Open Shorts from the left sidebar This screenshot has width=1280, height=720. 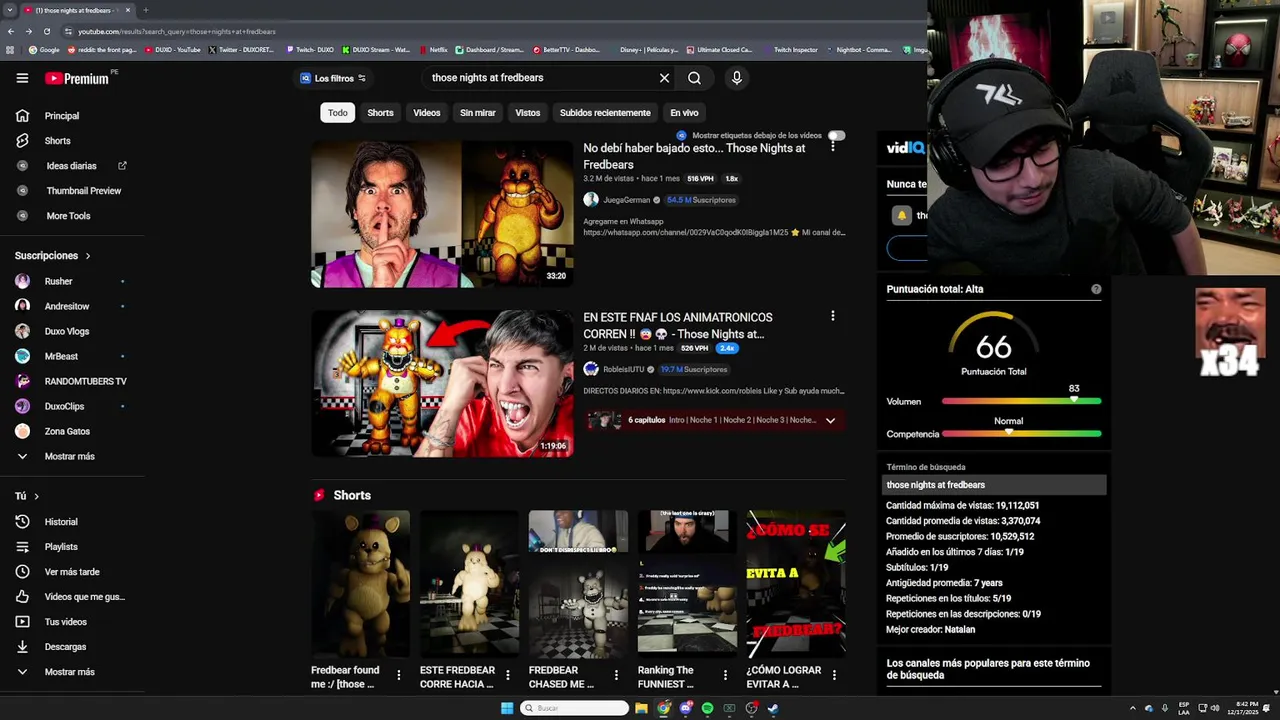(x=57, y=141)
